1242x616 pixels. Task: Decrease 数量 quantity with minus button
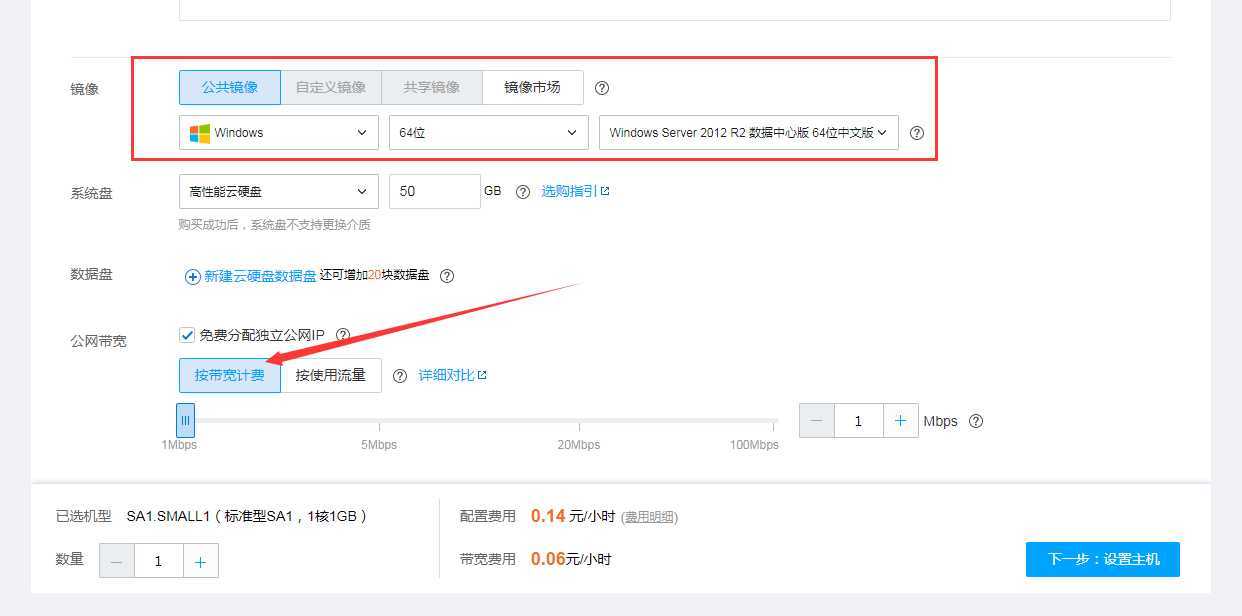coord(117,561)
